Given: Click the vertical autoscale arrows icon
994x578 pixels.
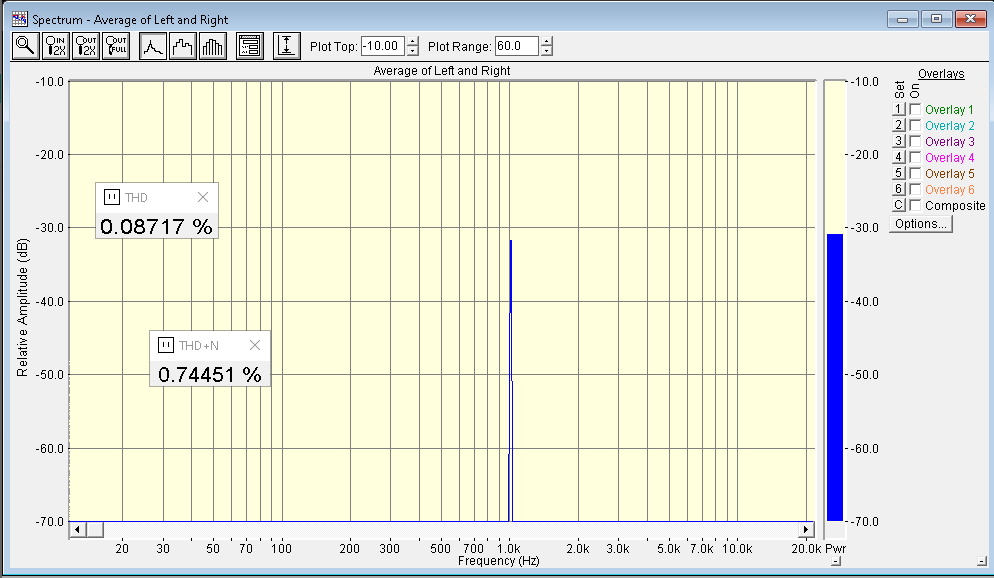Looking at the screenshot, I should coord(287,46).
